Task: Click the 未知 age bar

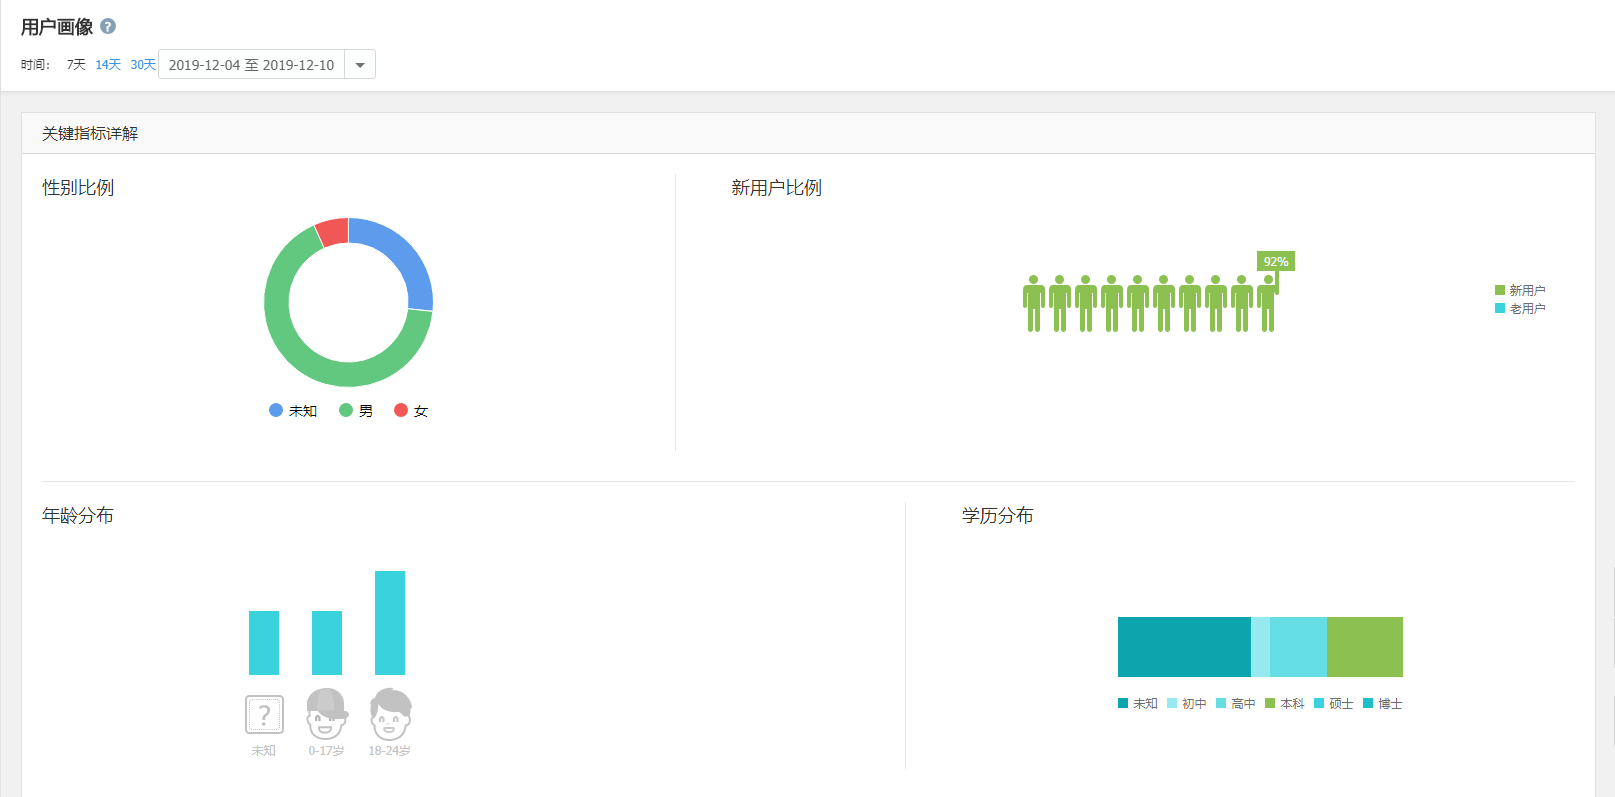Action: coord(264,643)
